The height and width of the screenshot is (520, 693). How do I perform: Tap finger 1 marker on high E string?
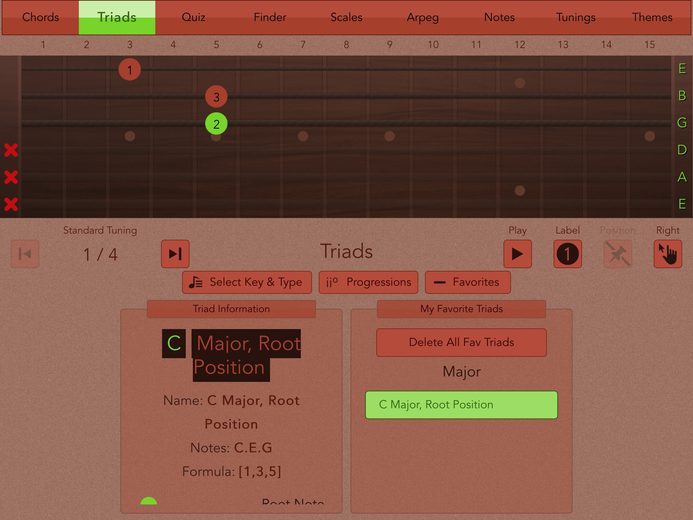[129, 70]
